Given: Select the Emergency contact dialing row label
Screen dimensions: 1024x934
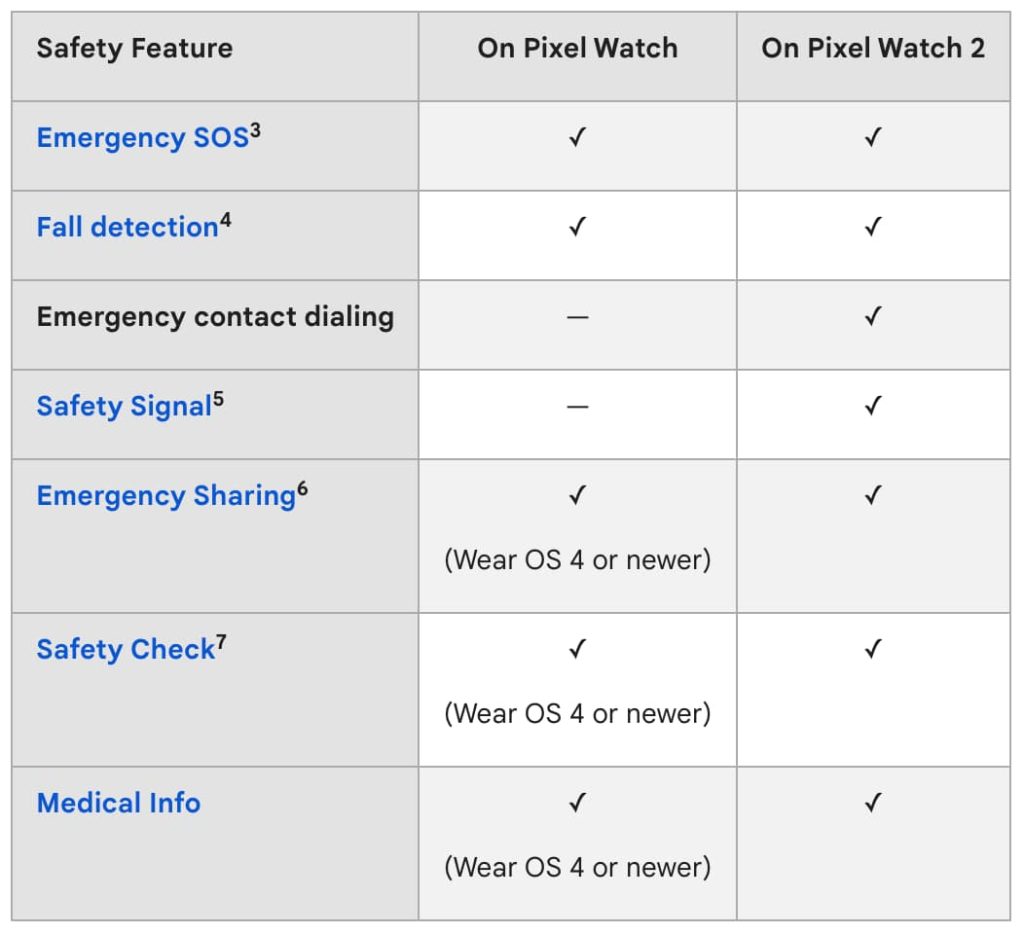Looking at the screenshot, I should click(215, 317).
